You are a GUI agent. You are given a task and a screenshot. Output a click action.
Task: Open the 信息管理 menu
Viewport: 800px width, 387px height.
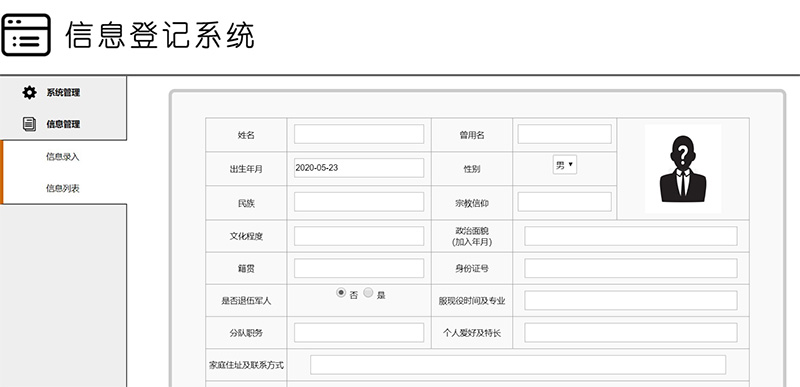click(63, 124)
